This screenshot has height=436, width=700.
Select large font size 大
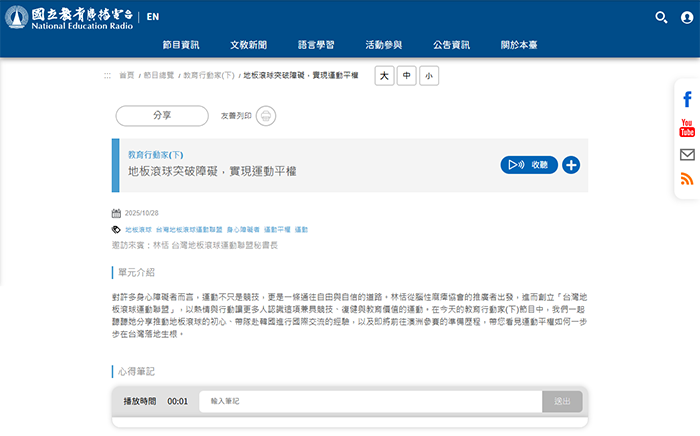coord(384,76)
